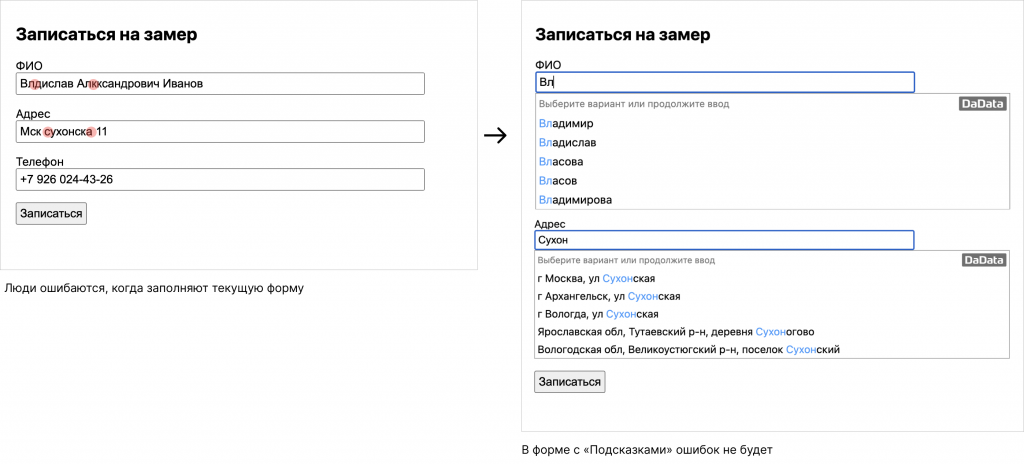This screenshot has height=464, width=1024.
Task: Choose поселок Сухонский suggestion
Action: click(x=773, y=349)
